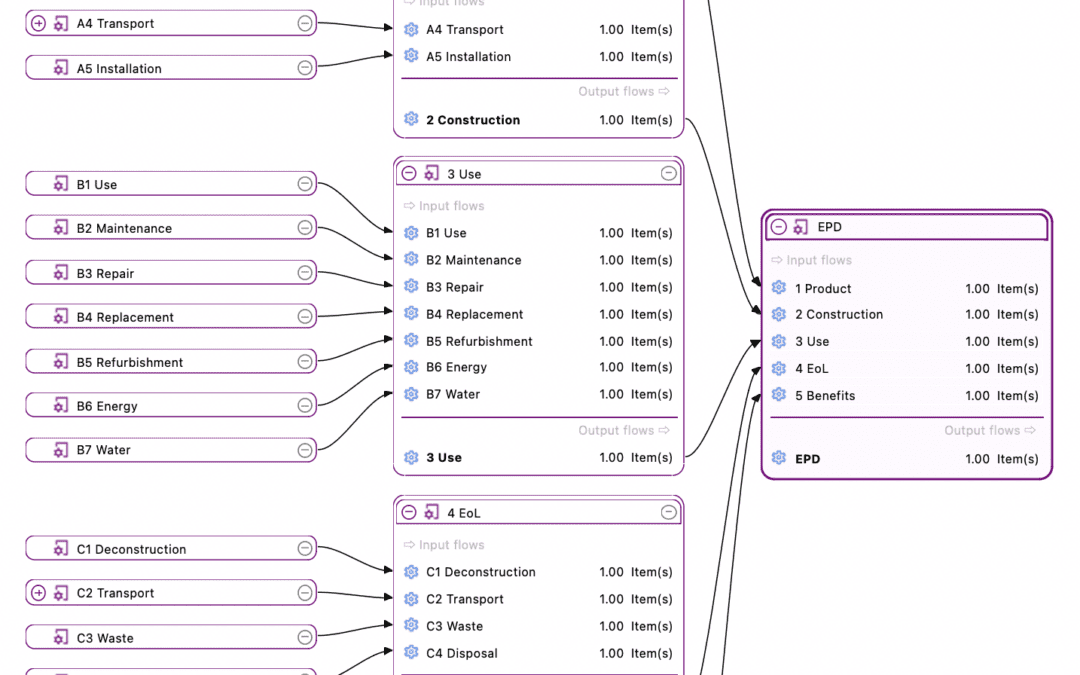The height and width of the screenshot is (675, 1080).
Task: Select the B3 Repair input flow row
Action: (539, 287)
